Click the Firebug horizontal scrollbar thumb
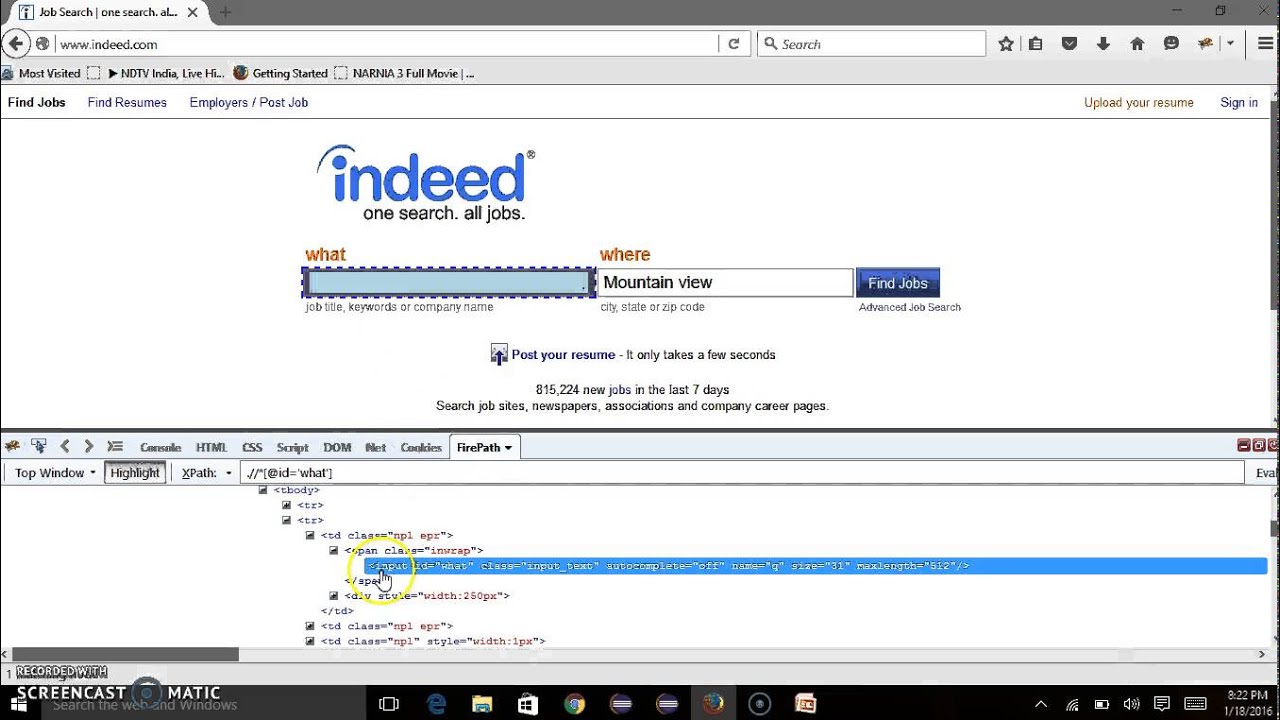1280x720 pixels. 125,654
